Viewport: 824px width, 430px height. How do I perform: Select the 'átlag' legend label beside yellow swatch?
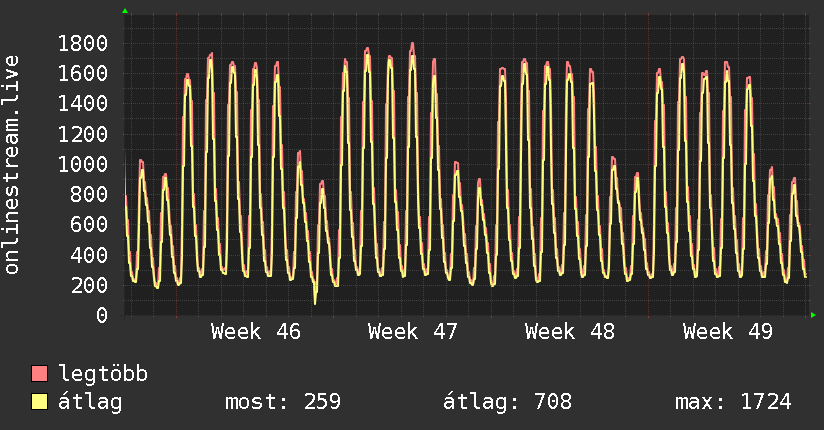coord(90,402)
